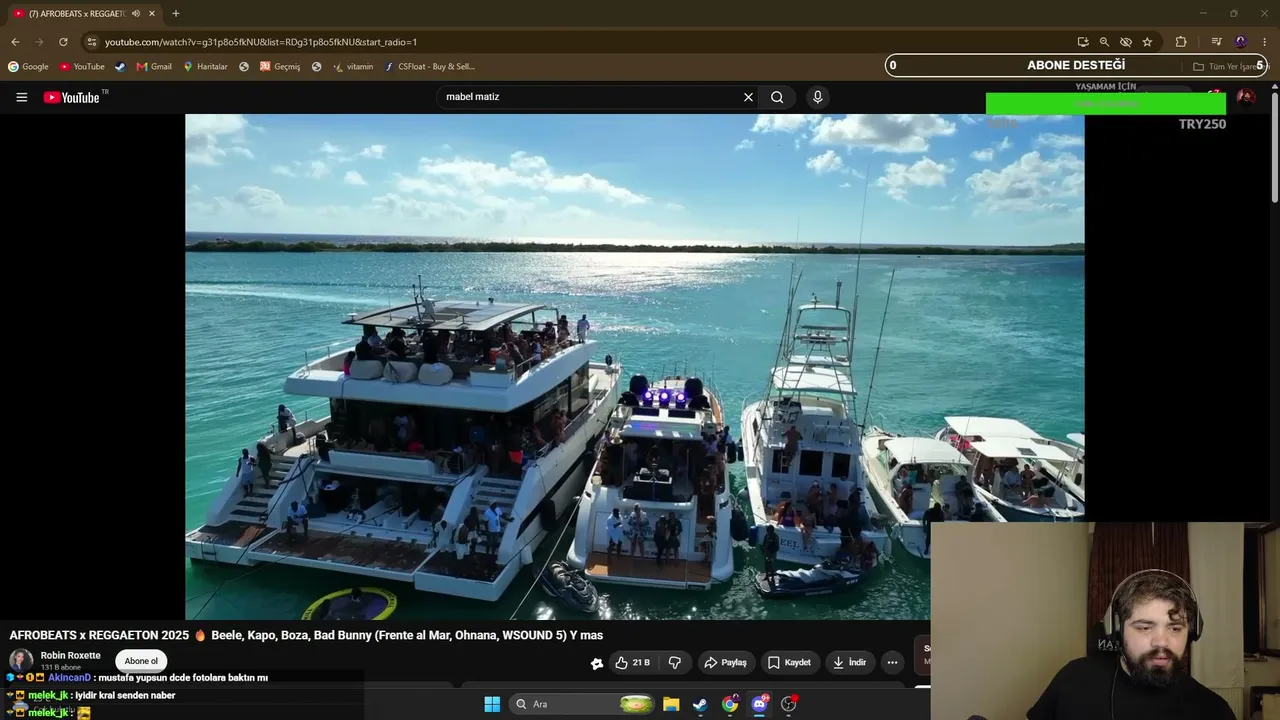Like the video (21 B)
This screenshot has width=1280, height=720.
coord(633,663)
